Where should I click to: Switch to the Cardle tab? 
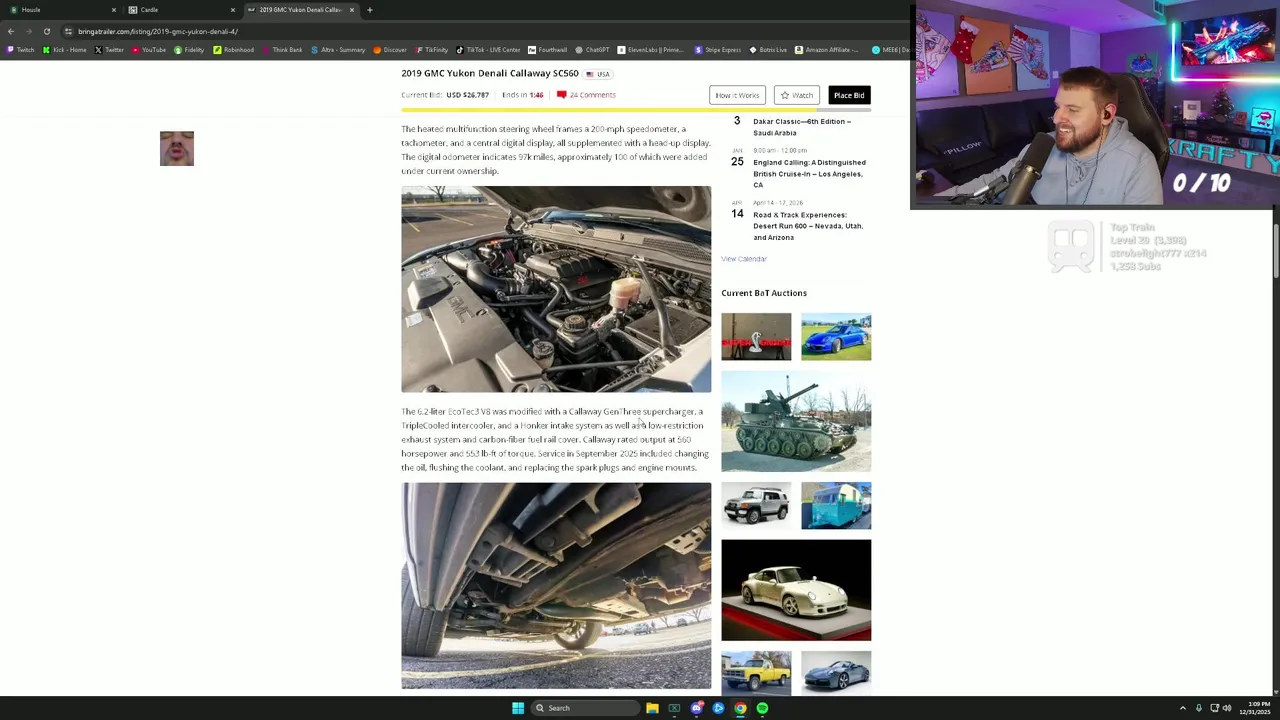(180, 10)
